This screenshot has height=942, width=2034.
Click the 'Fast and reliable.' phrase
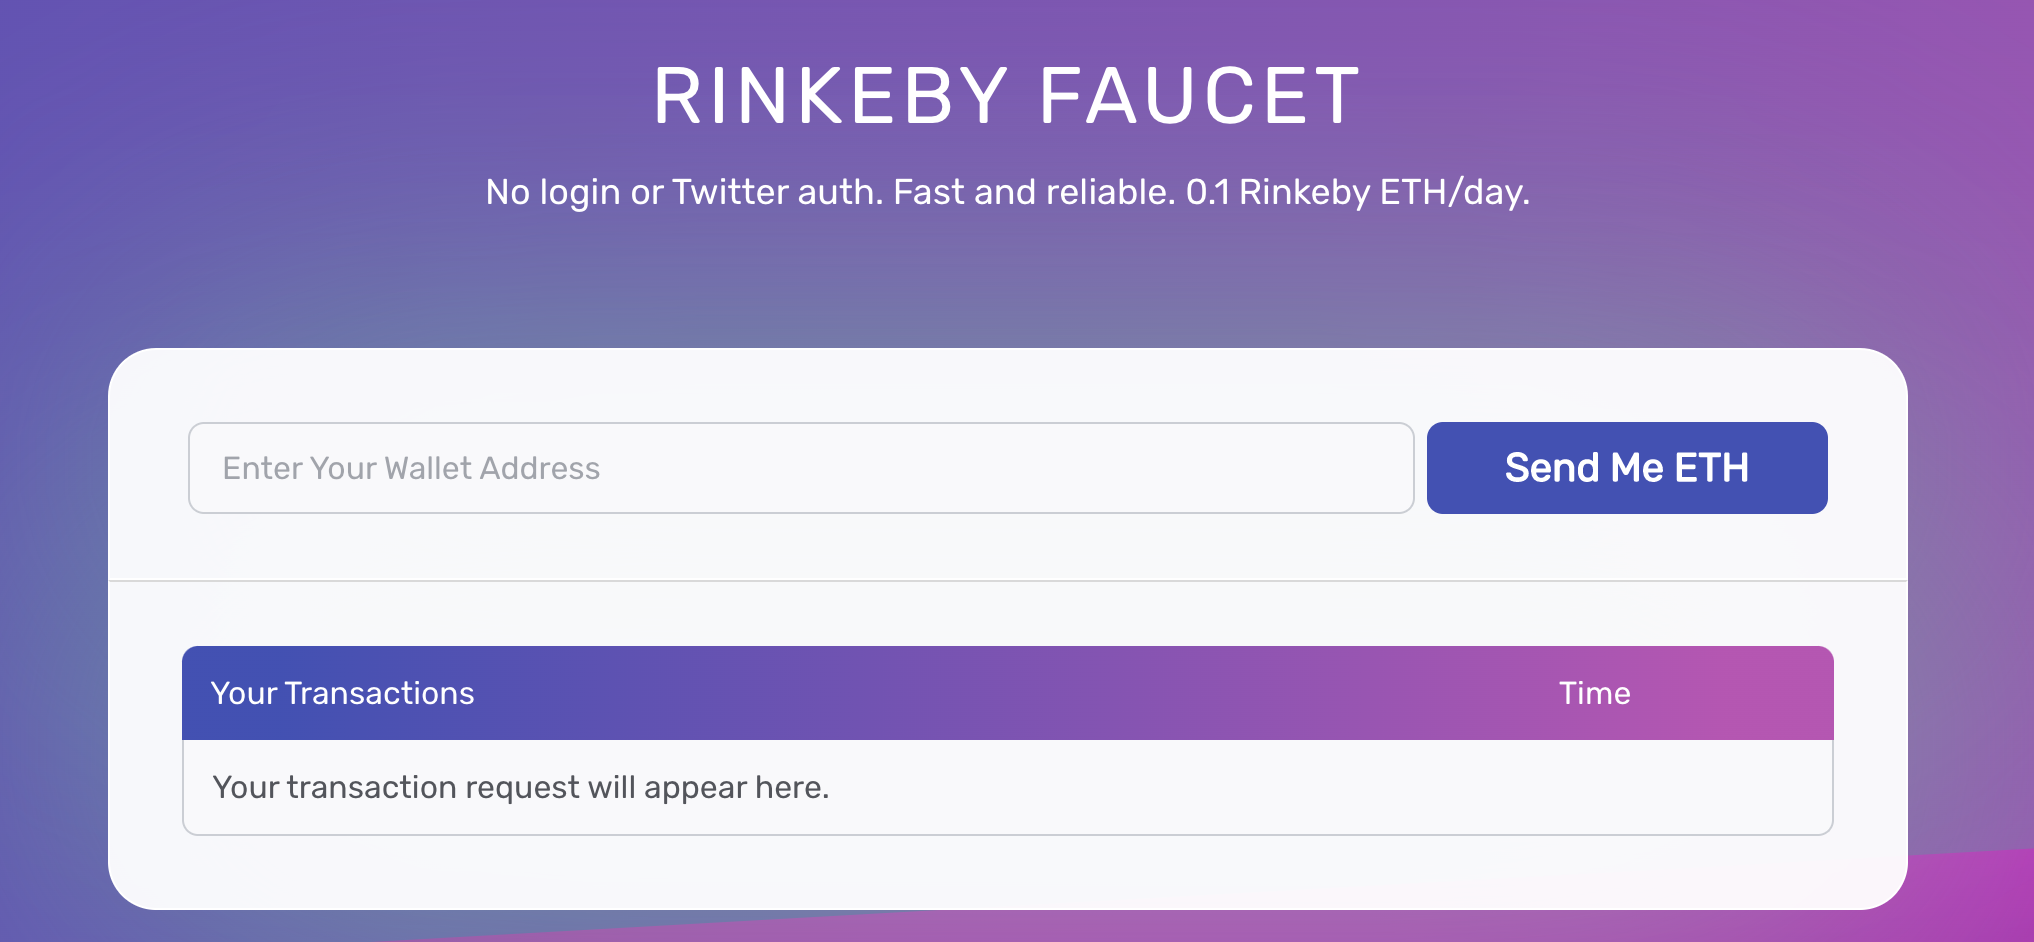click(x=1033, y=192)
